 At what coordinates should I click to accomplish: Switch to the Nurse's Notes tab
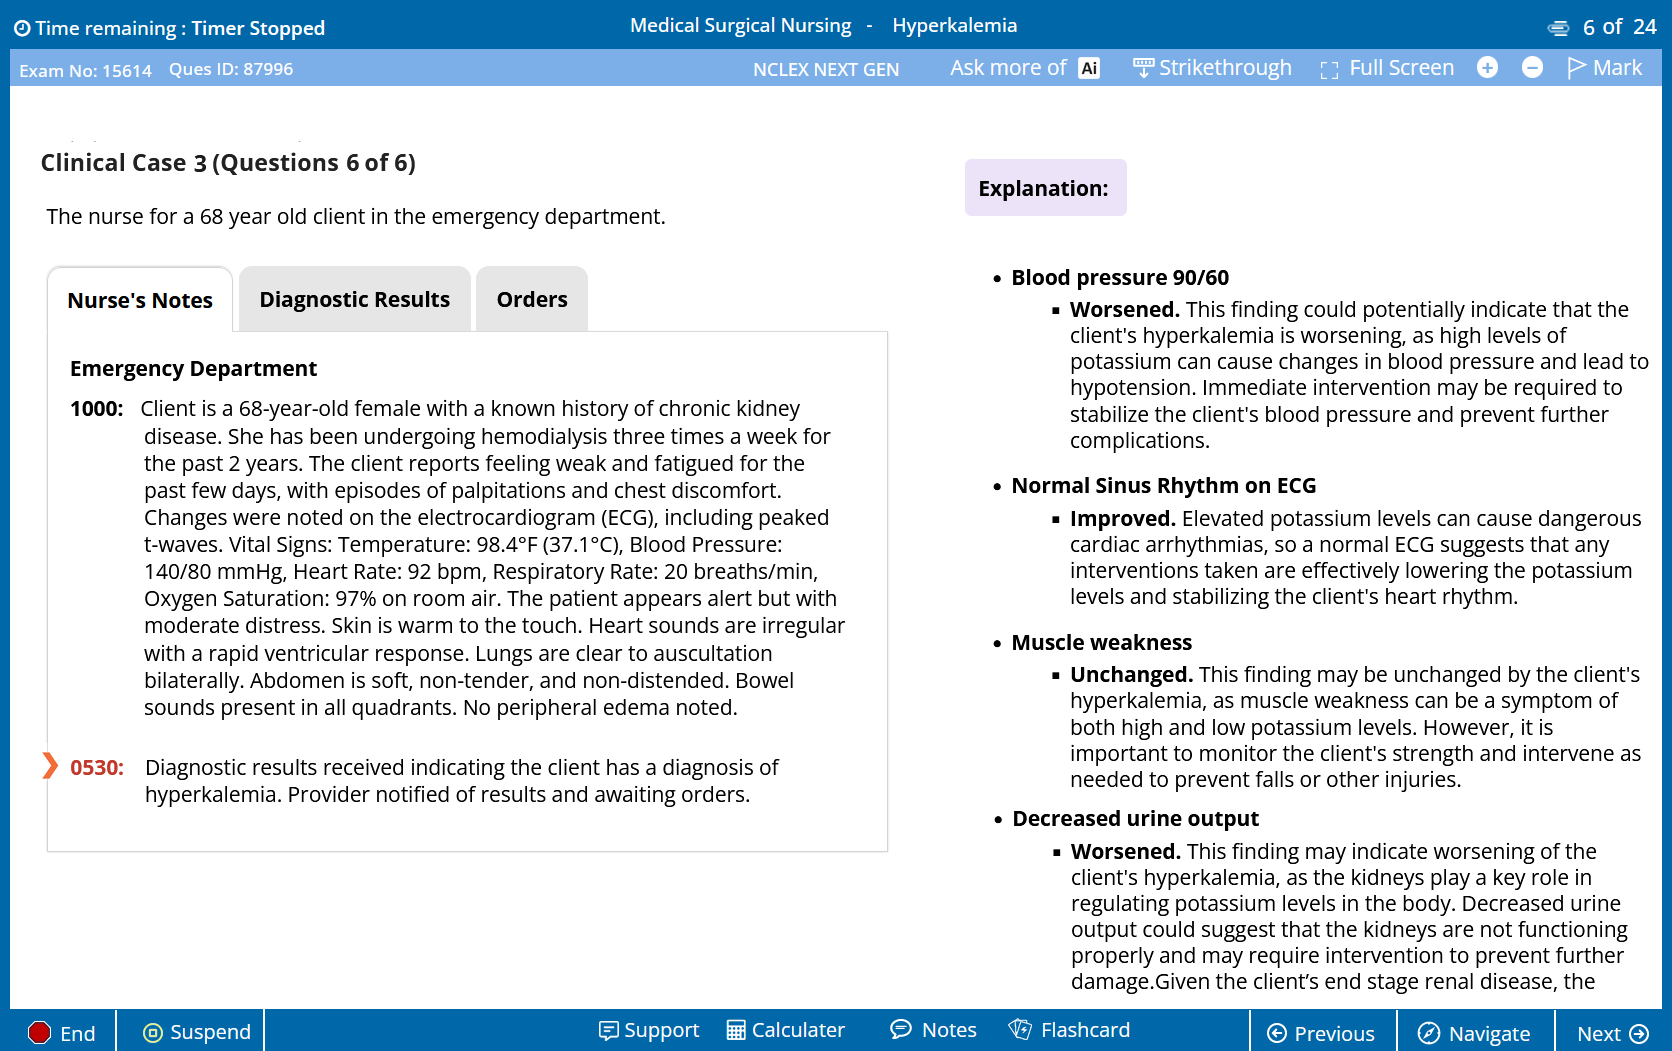[140, 300]
